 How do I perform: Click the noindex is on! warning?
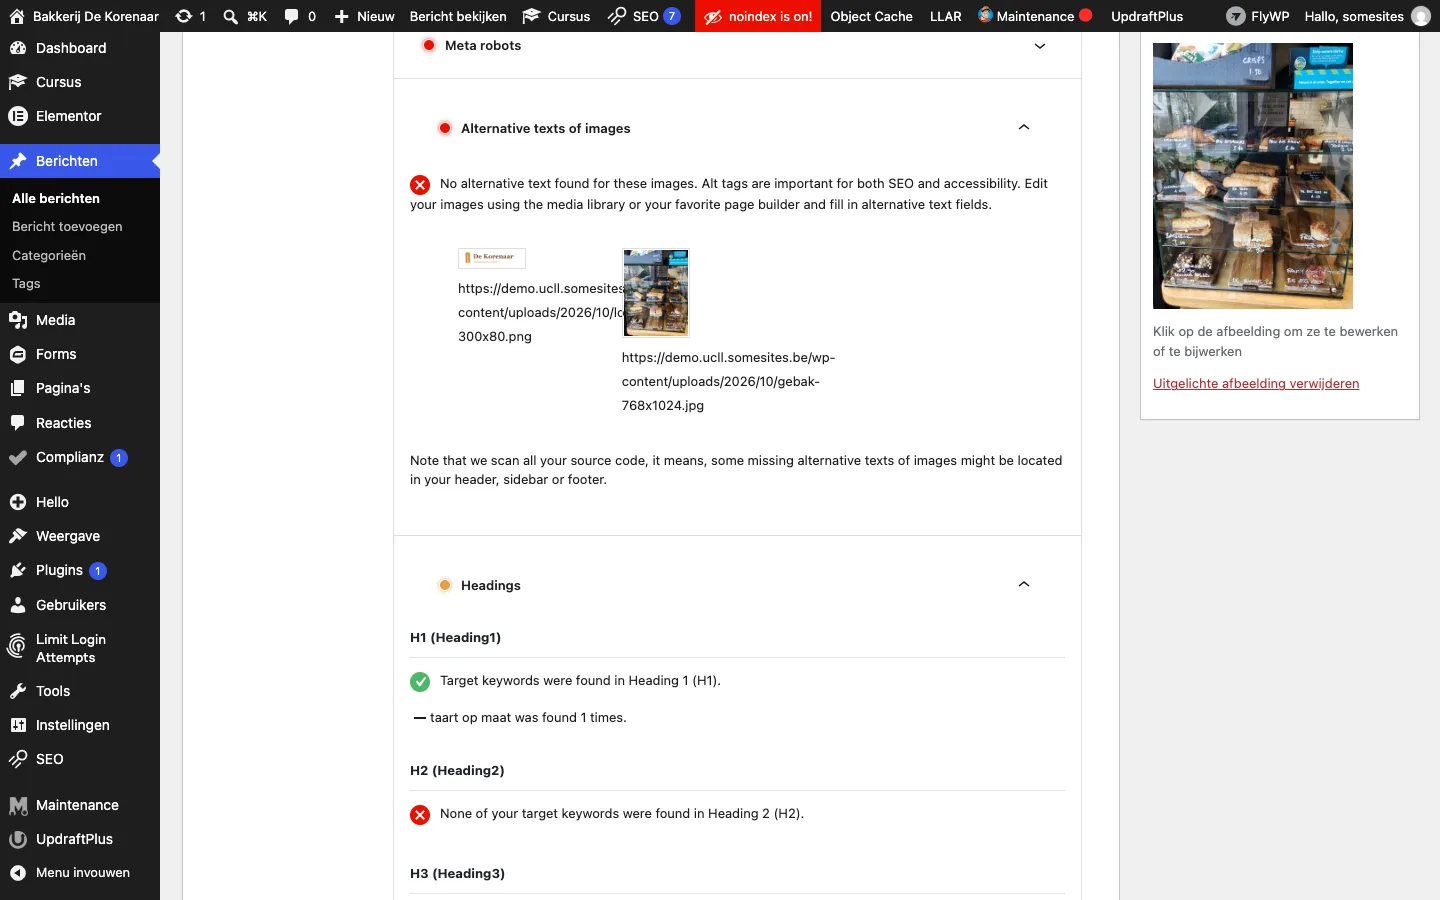pos(758,16)
